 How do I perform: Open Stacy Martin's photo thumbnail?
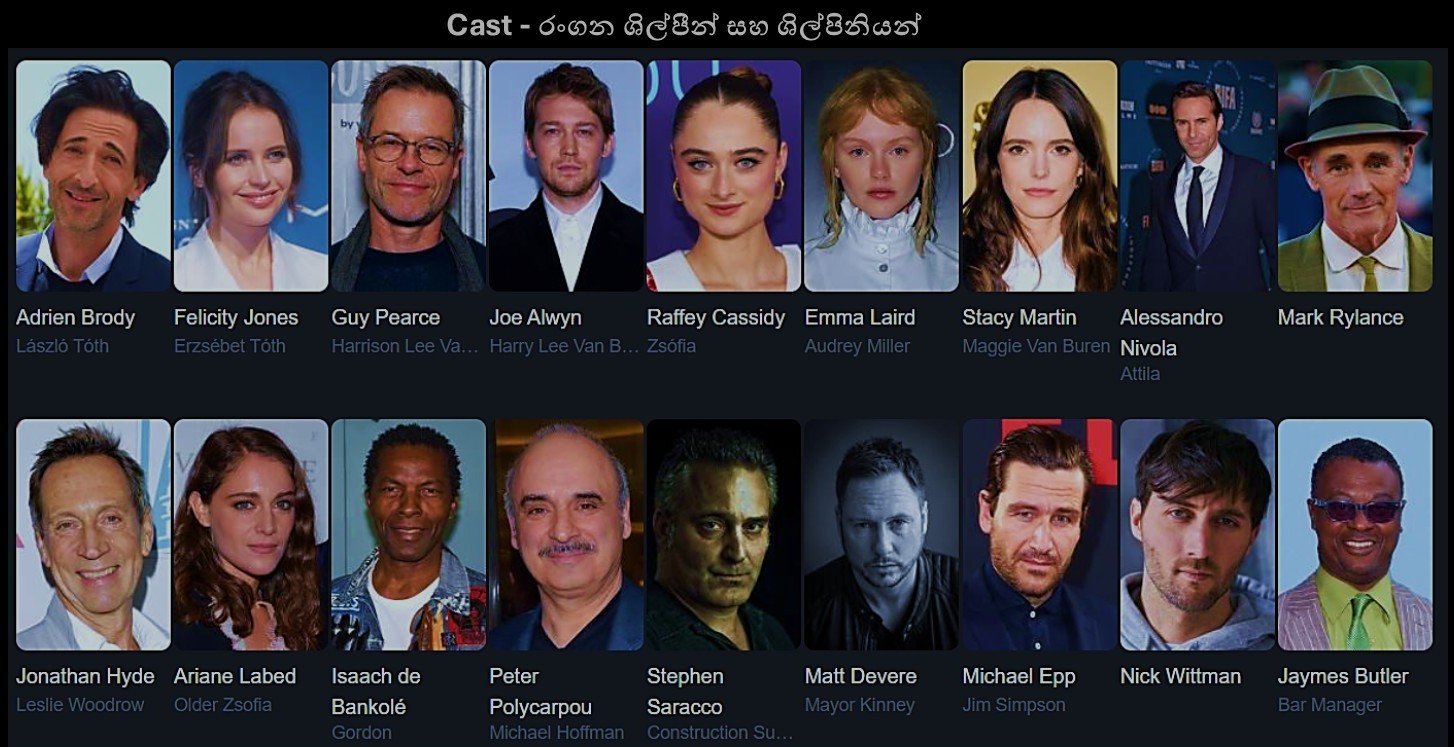point(1040,176)
